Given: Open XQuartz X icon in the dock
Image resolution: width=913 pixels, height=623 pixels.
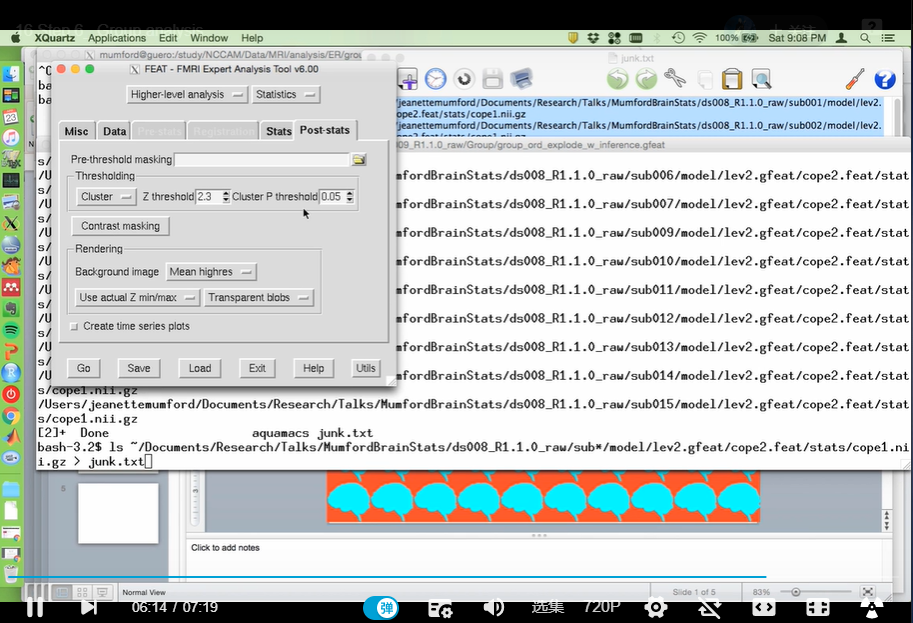Looking at the screenshot, I should pyautogui.click(x=11, y=224).
